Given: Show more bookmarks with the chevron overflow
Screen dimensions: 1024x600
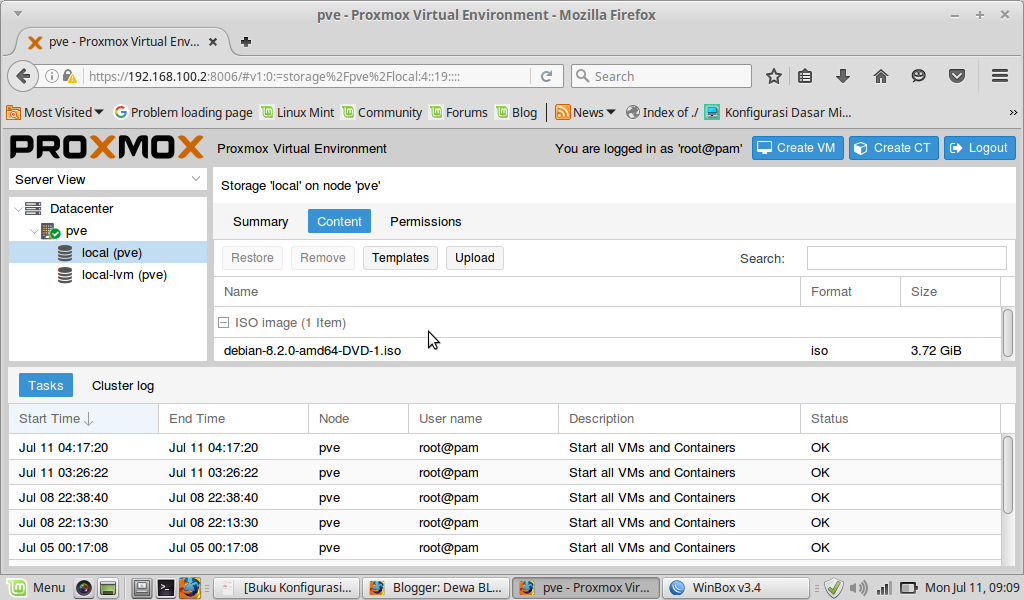Looking at the screenshot, I should point(1013,113).
